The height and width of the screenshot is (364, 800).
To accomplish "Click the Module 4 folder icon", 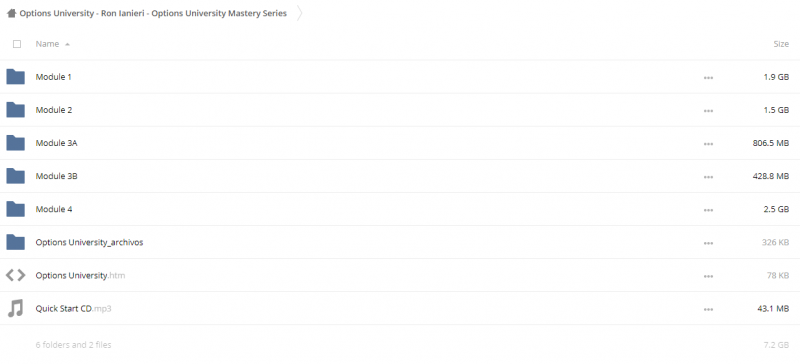I will coord(15,209).
